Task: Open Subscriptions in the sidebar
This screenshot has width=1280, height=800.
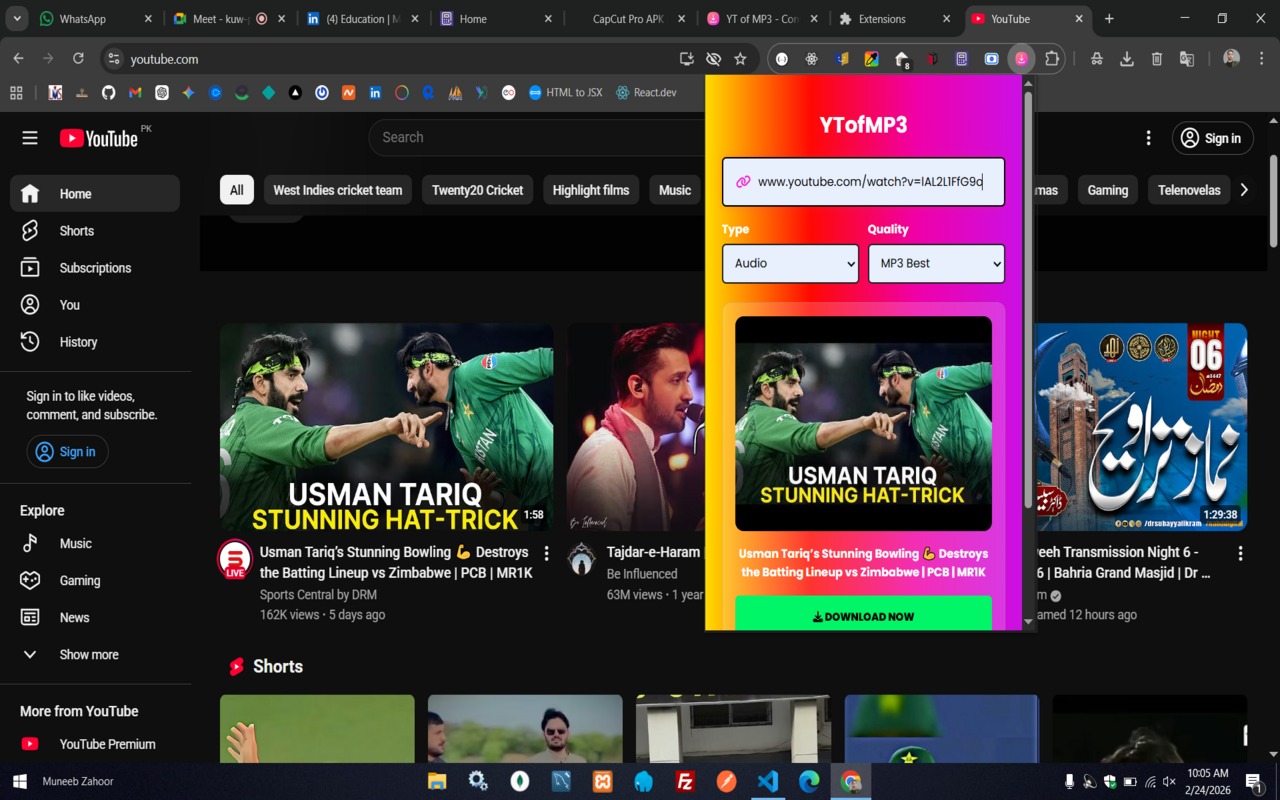Action: 95,268
